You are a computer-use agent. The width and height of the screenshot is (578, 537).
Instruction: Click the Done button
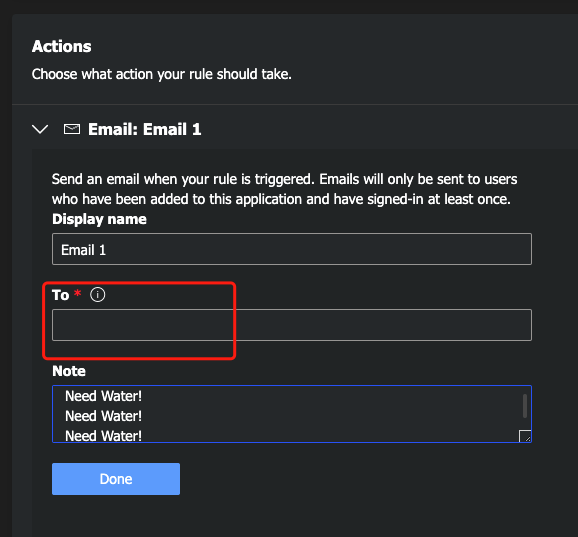coord(116,479)
